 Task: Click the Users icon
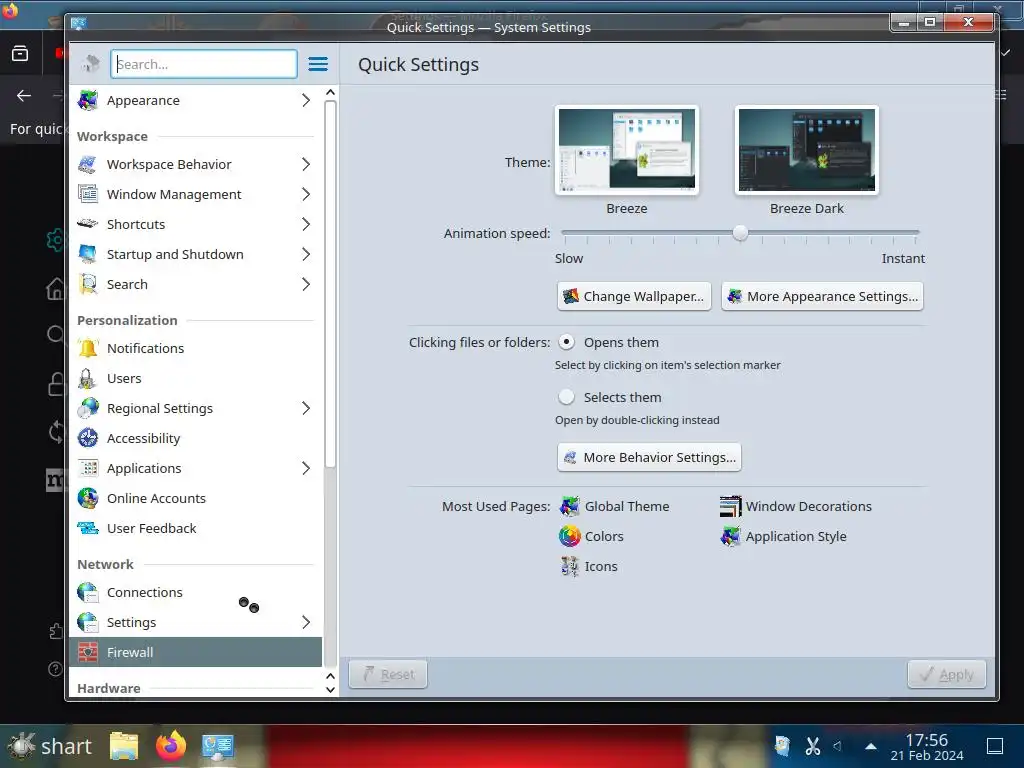pyautogui.click(x=88, y=379)
